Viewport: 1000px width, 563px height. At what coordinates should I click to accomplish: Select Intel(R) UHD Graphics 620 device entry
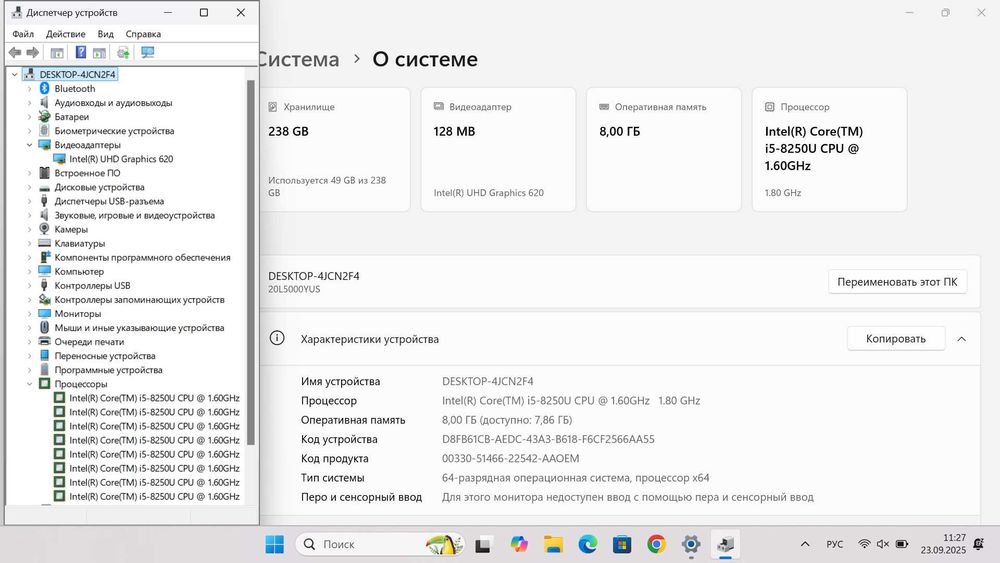[x=121, y=159]
